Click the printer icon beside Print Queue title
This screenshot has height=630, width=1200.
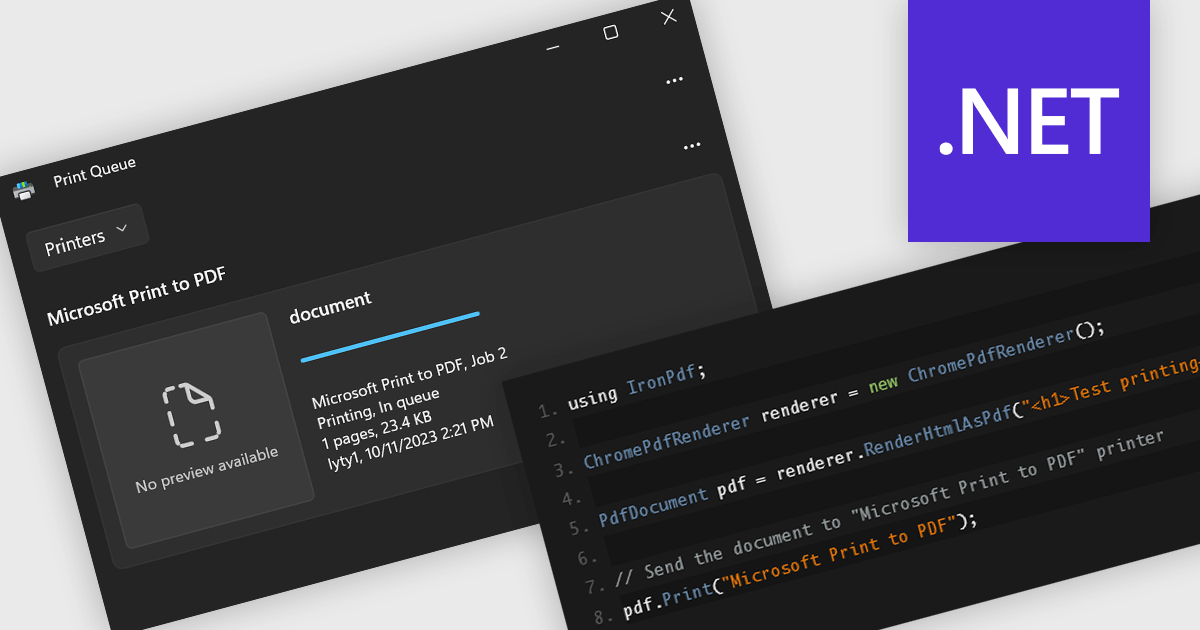pos(23,189)
